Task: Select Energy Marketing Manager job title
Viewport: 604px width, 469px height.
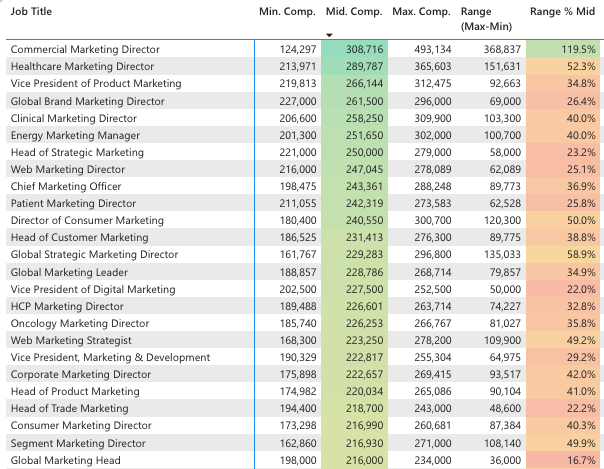Action: [75, 135]
